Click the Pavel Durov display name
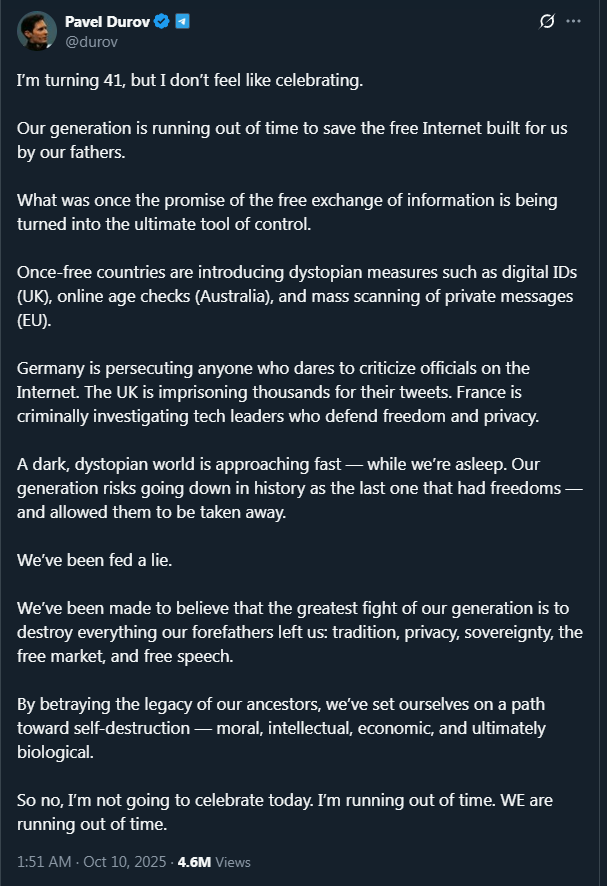The height and width of the screenshot is (886, 607). click(x=107, y=21)
